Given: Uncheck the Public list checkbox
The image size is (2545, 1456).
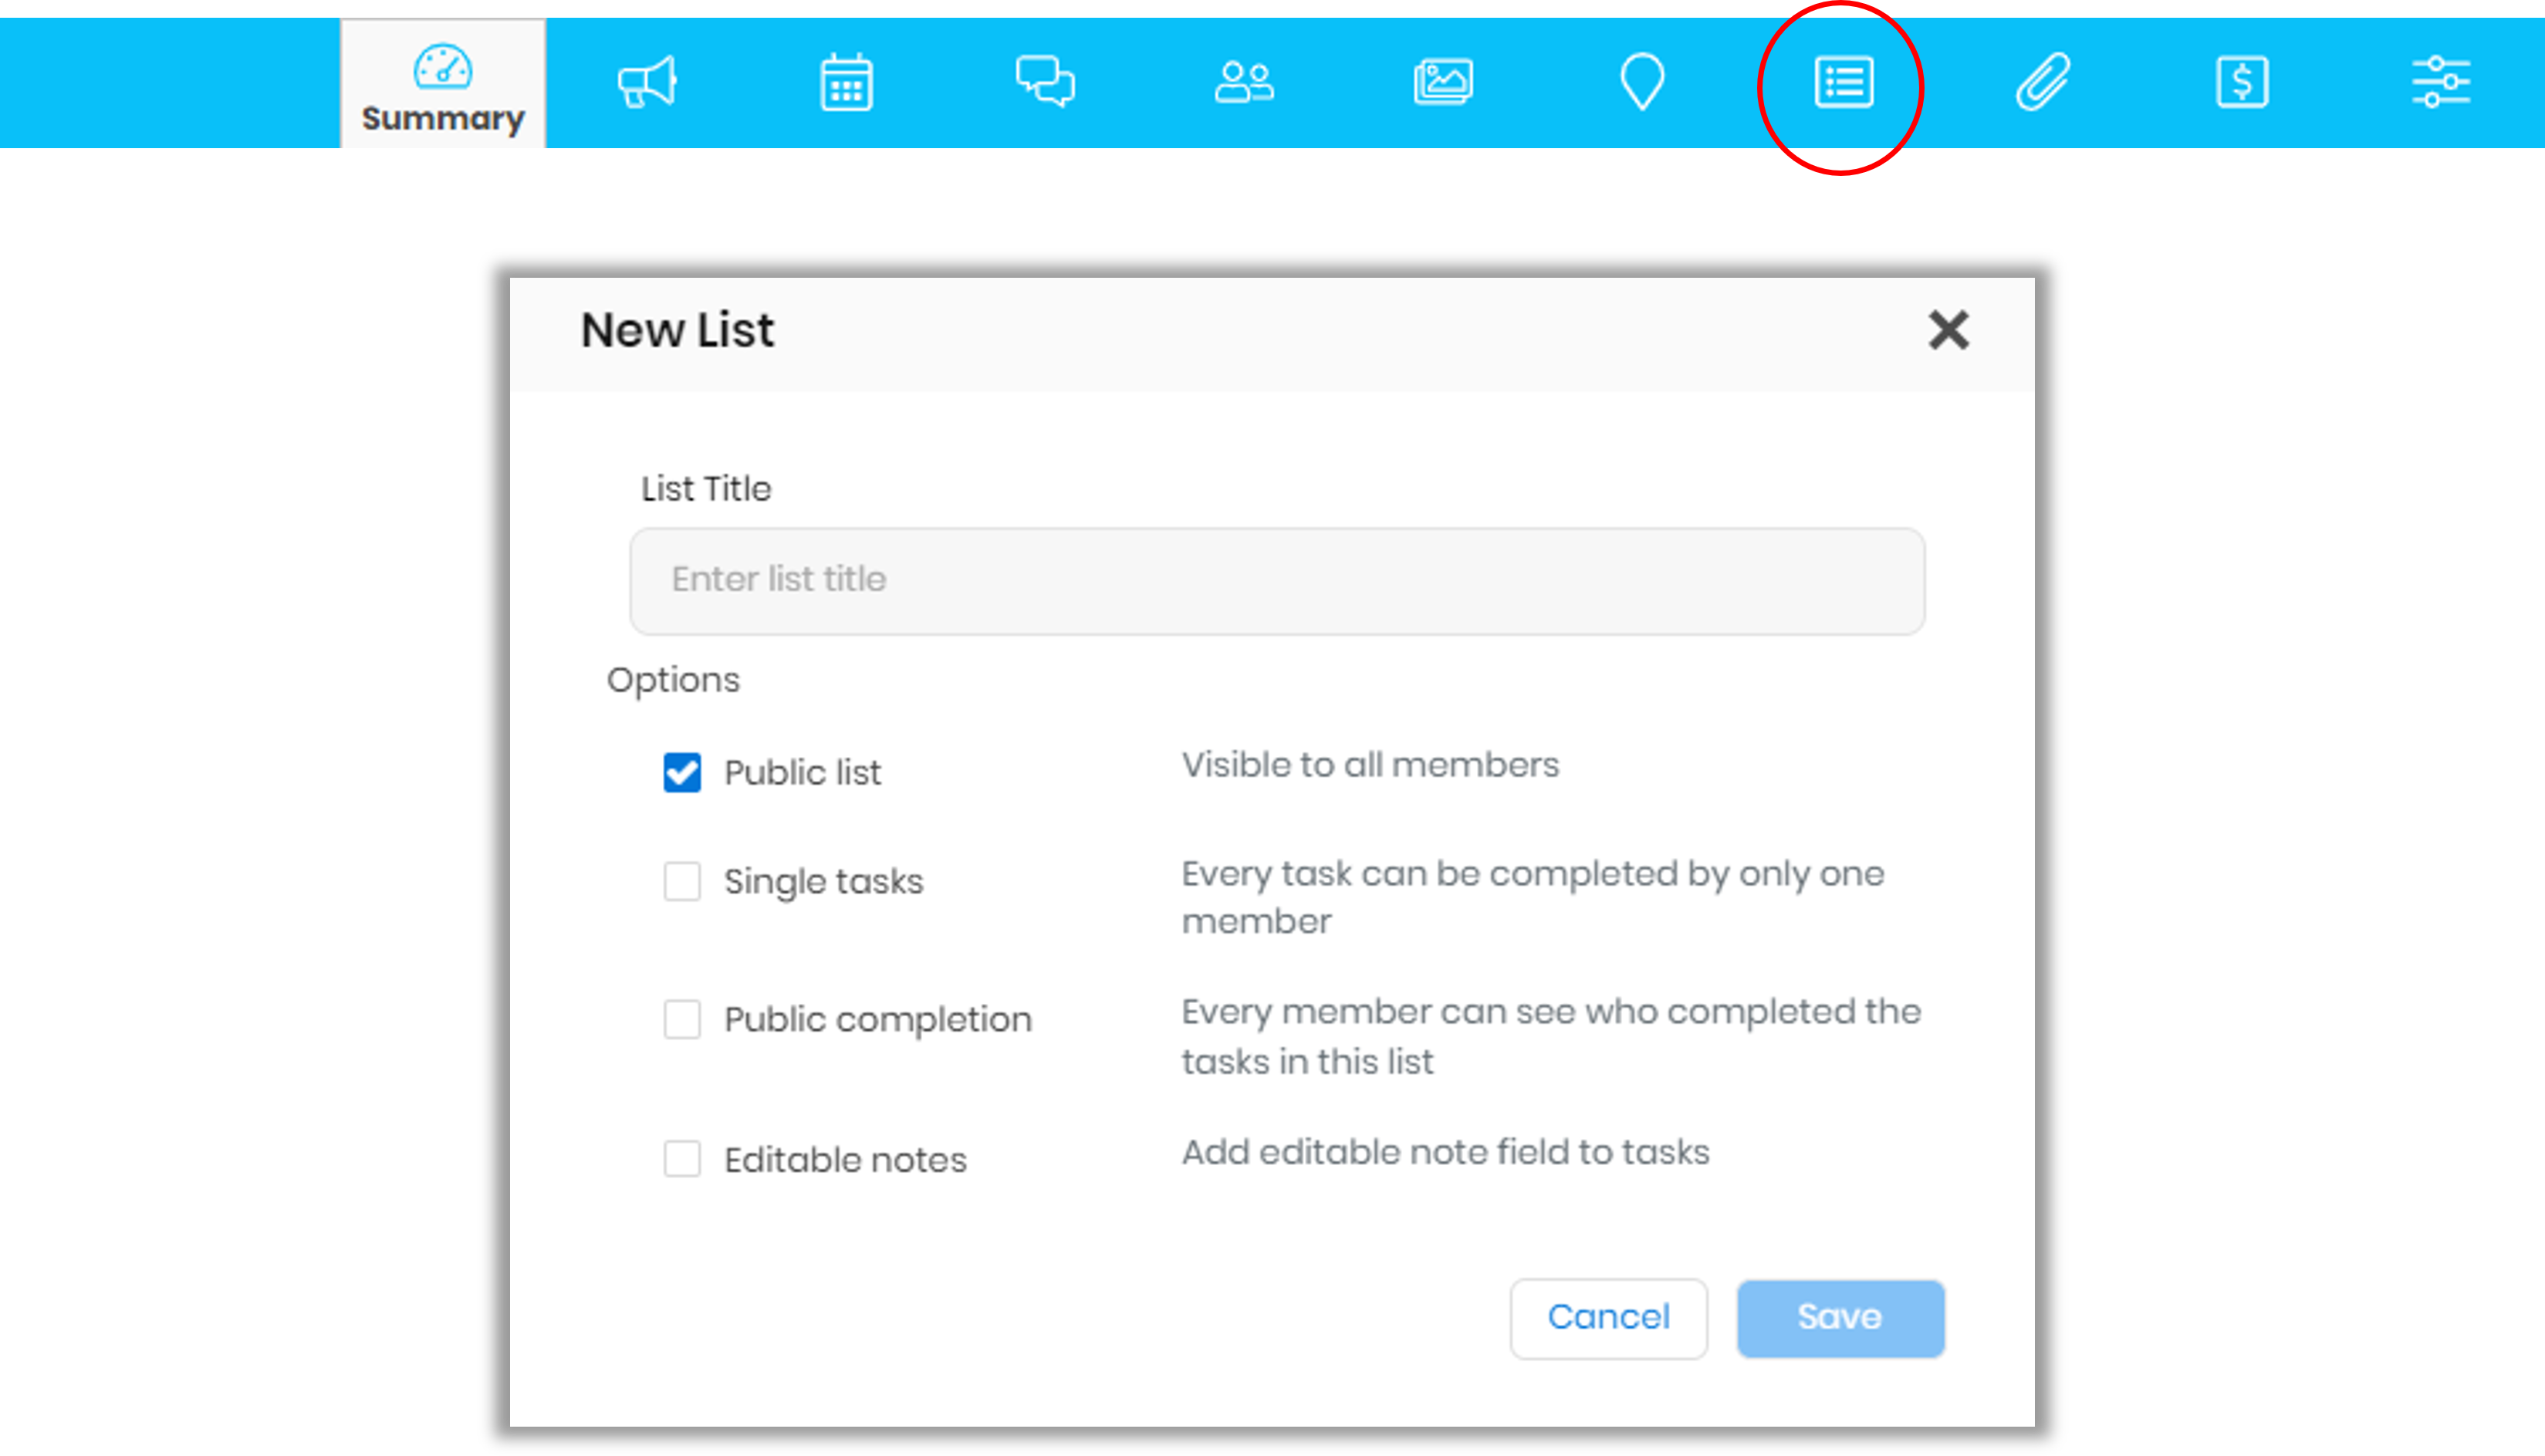Looking at the screenshot, I should (682, 772).
